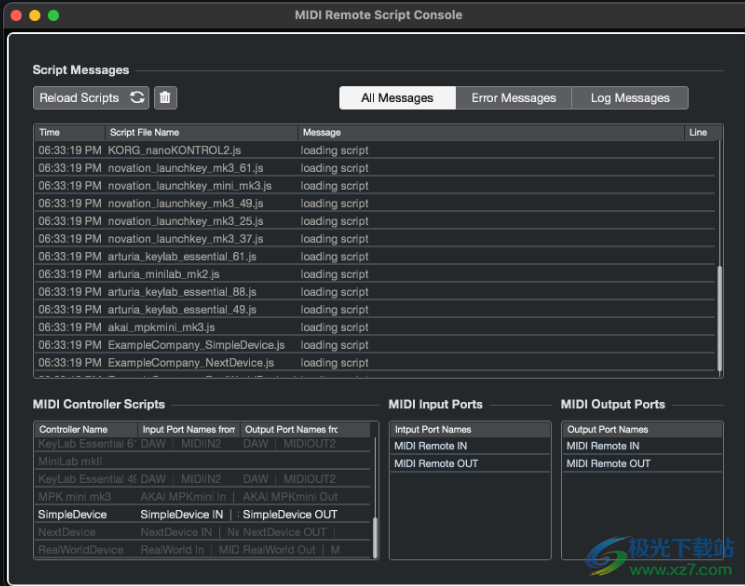Select the MPK mini mk3 controller row
The height and width of the screenshot is (586, 745).
pyautogui.click(x=203, y=497)
